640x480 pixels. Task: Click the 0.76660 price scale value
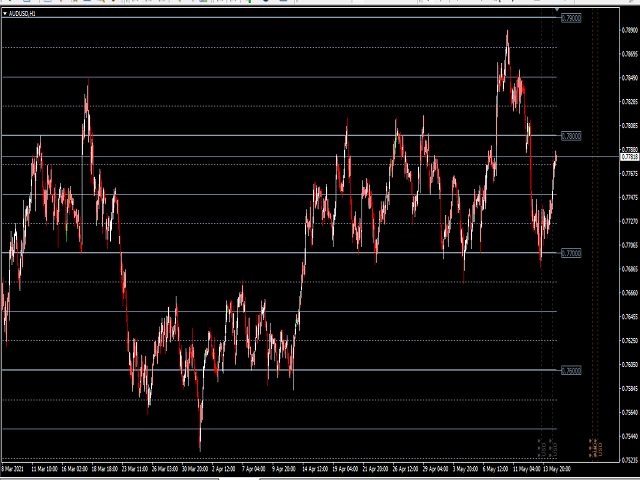pyautogui.click(x=629, y=293)
